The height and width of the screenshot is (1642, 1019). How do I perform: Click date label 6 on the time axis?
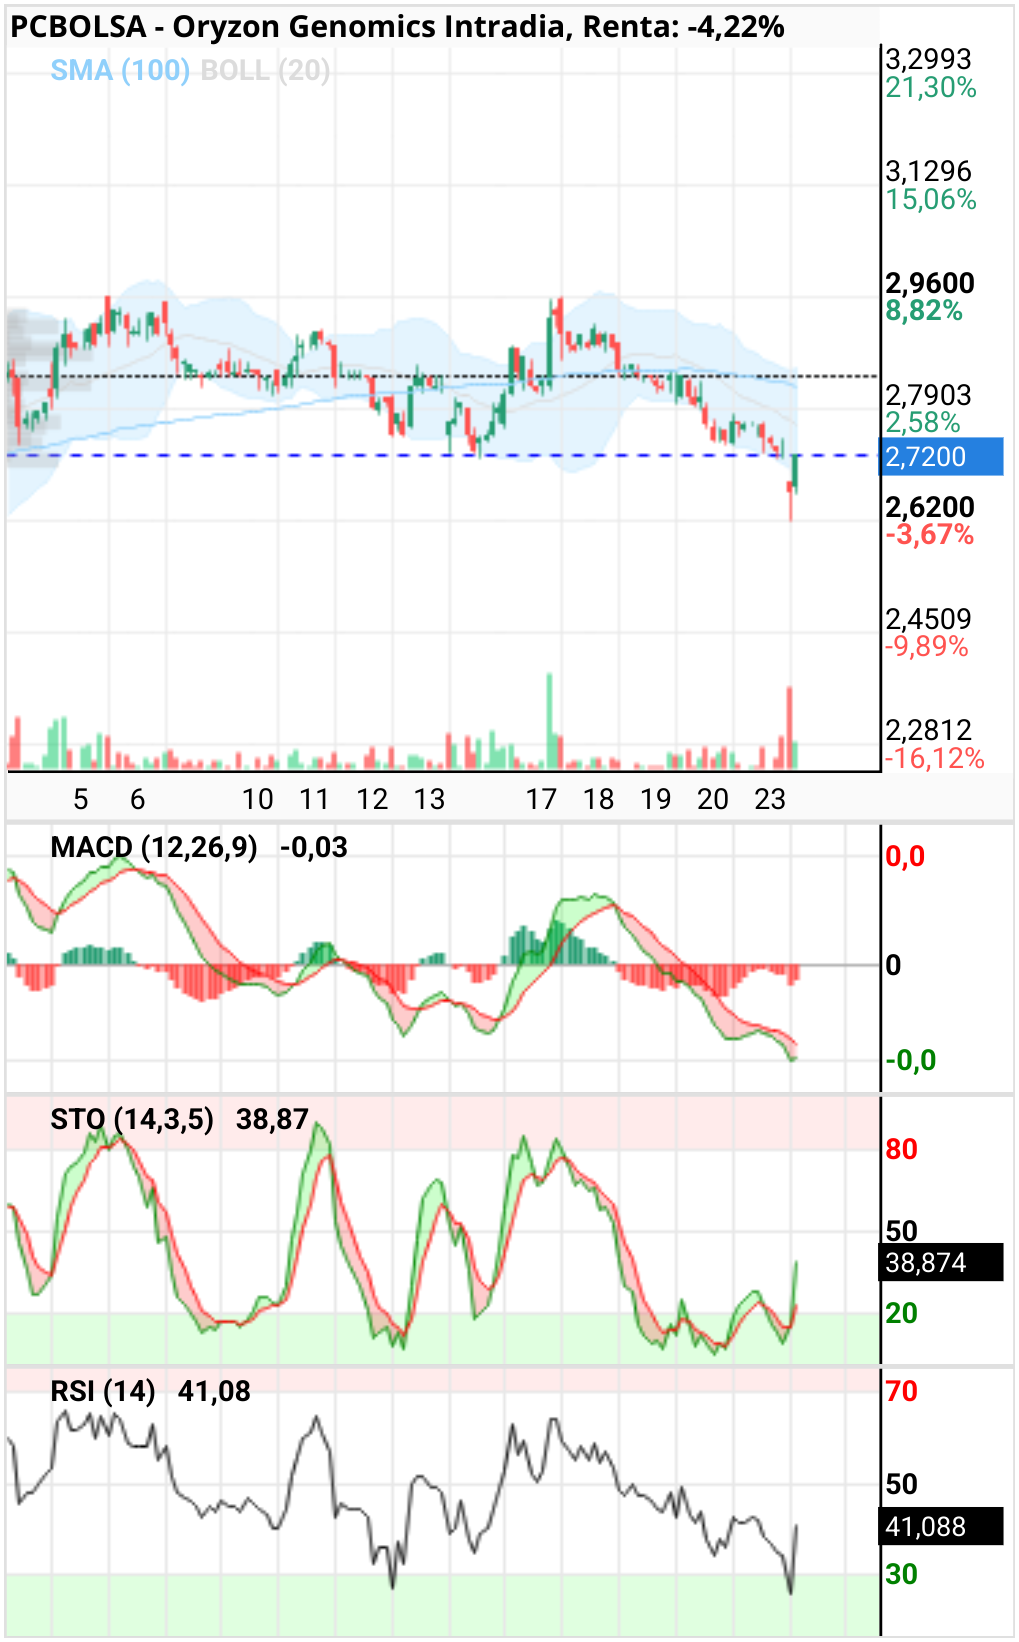click(138, 799)
